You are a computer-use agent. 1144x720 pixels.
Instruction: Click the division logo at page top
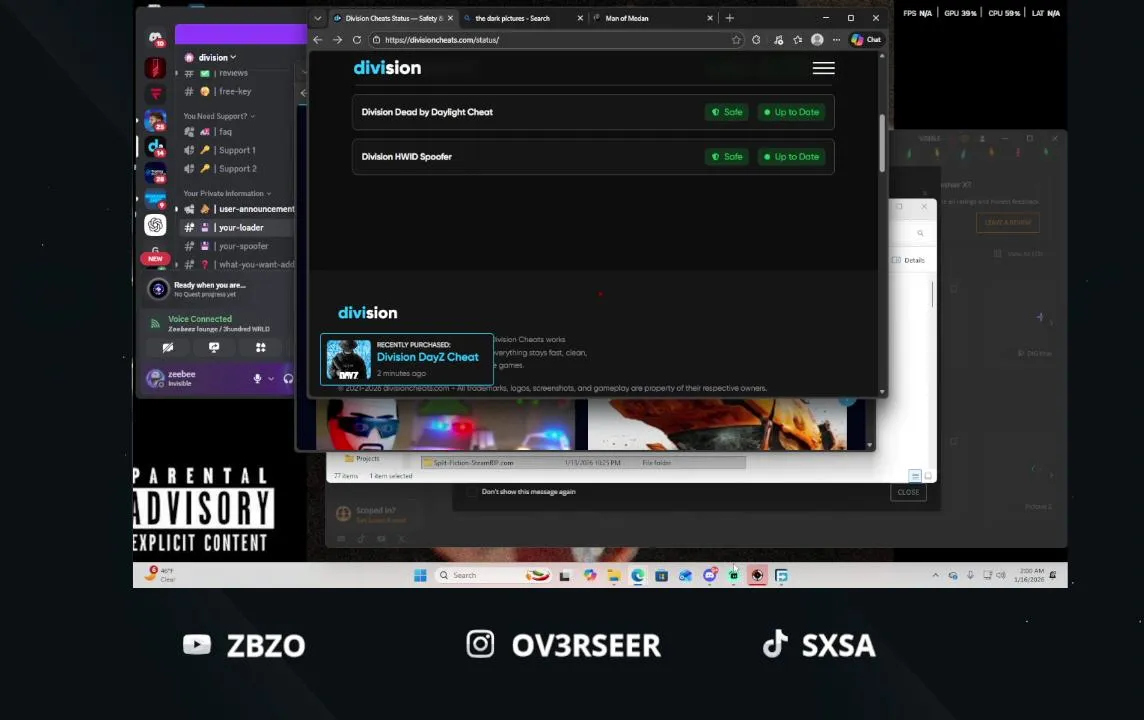[x=387, y=68]
